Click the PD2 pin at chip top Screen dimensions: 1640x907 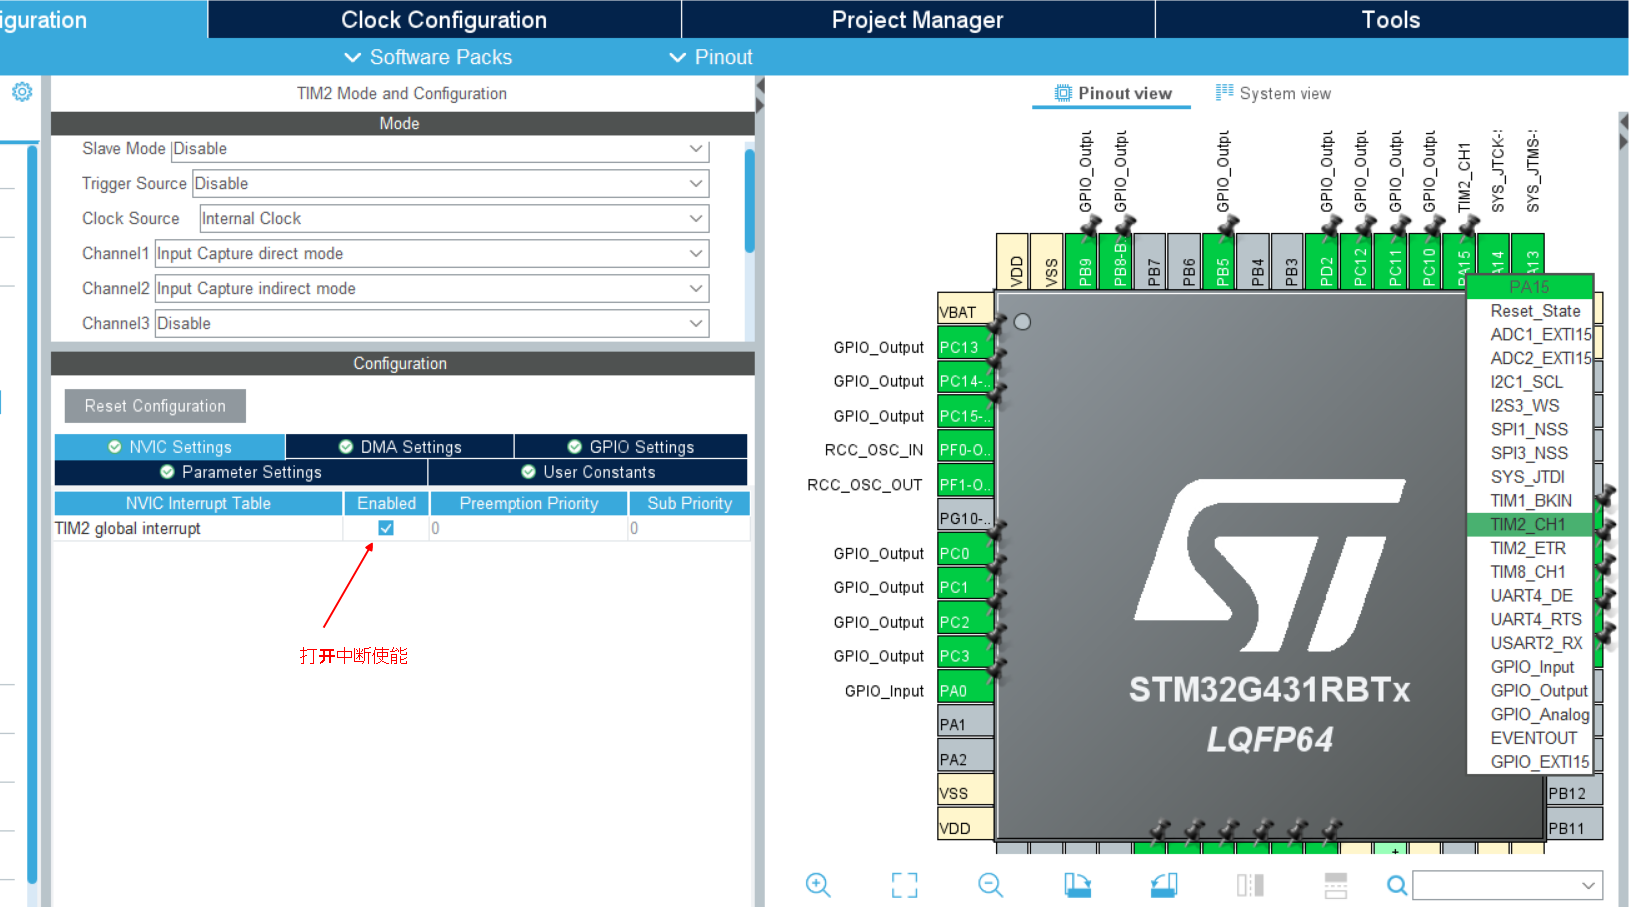pyautogui.click(x=1324, y=262)
